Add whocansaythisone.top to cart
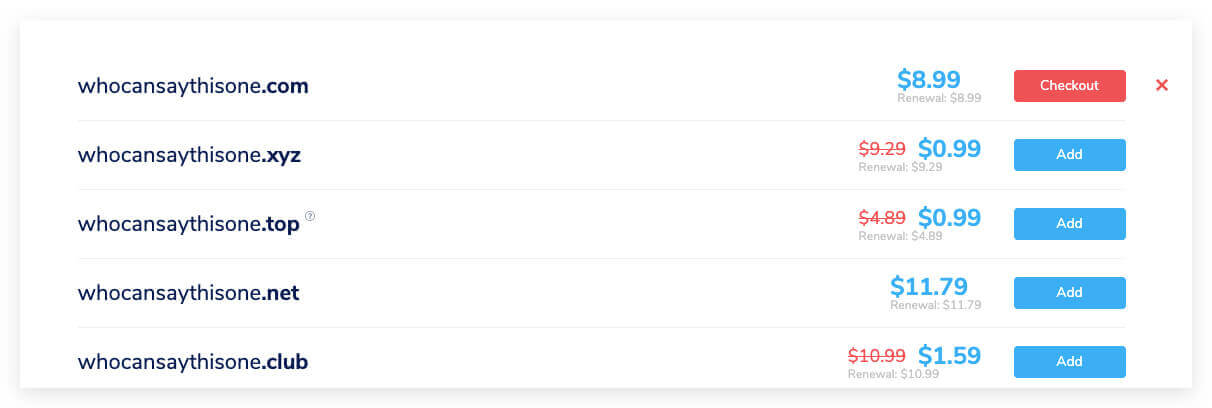 [x=1069, y=224]
